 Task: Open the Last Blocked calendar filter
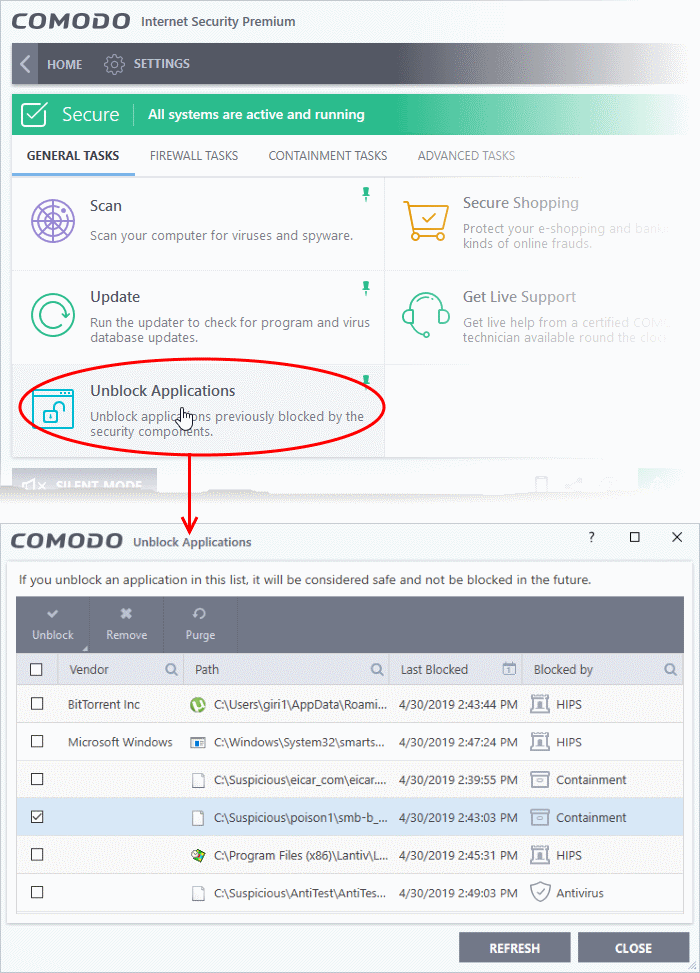pos(509,669)
